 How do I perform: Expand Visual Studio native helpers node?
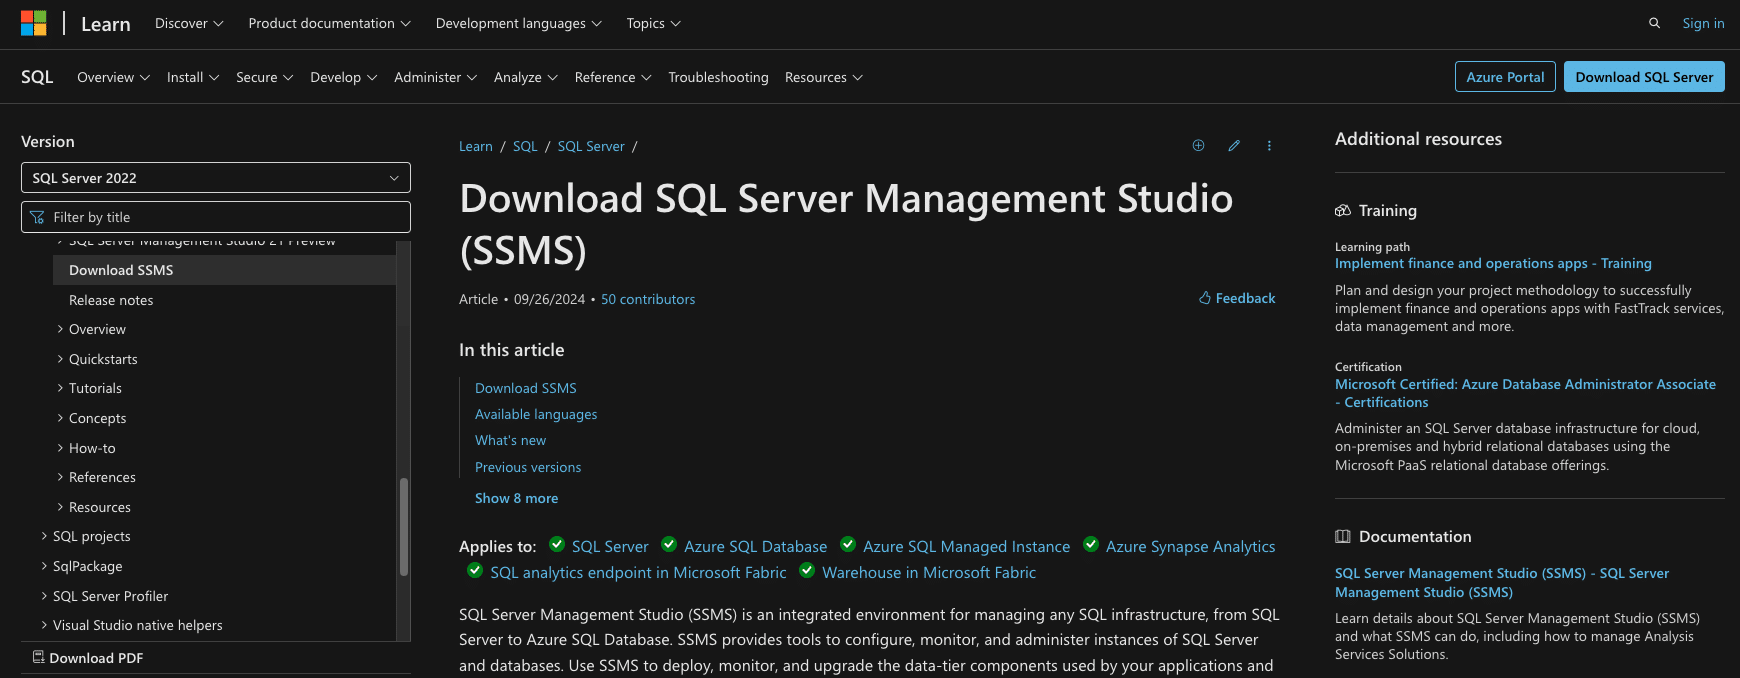tap(131, 625)
